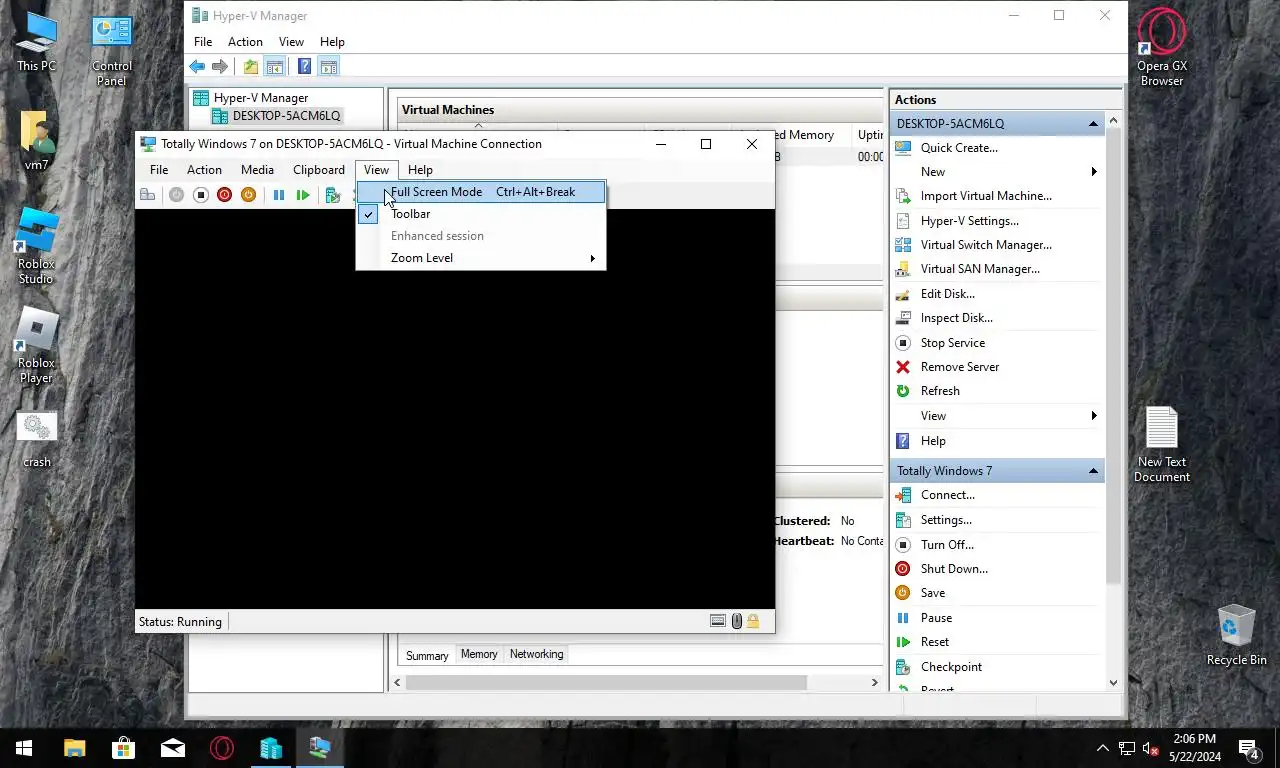The height and width of the screenshot is (768, 1280).
Task: Click Shut Down in Actions pane
Action: coord(954,569)
